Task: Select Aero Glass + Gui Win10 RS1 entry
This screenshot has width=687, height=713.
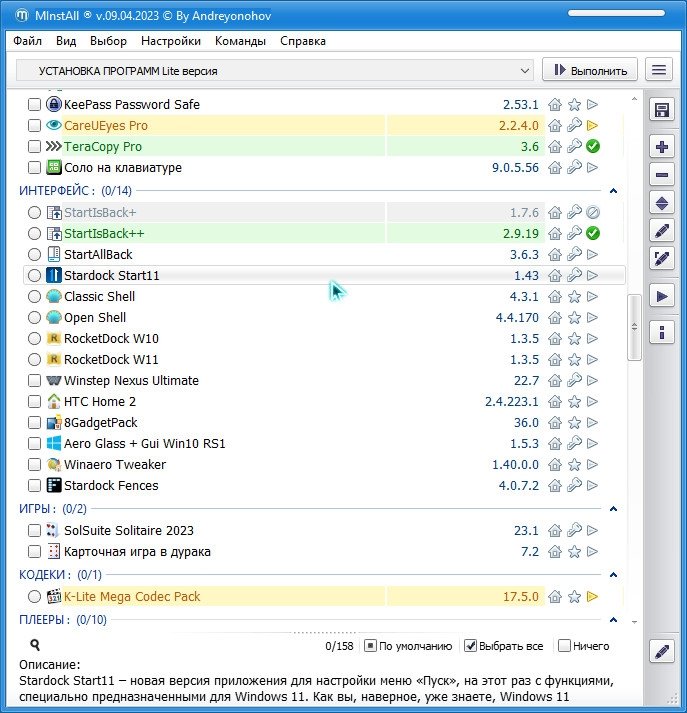Action: coord(145,443)
